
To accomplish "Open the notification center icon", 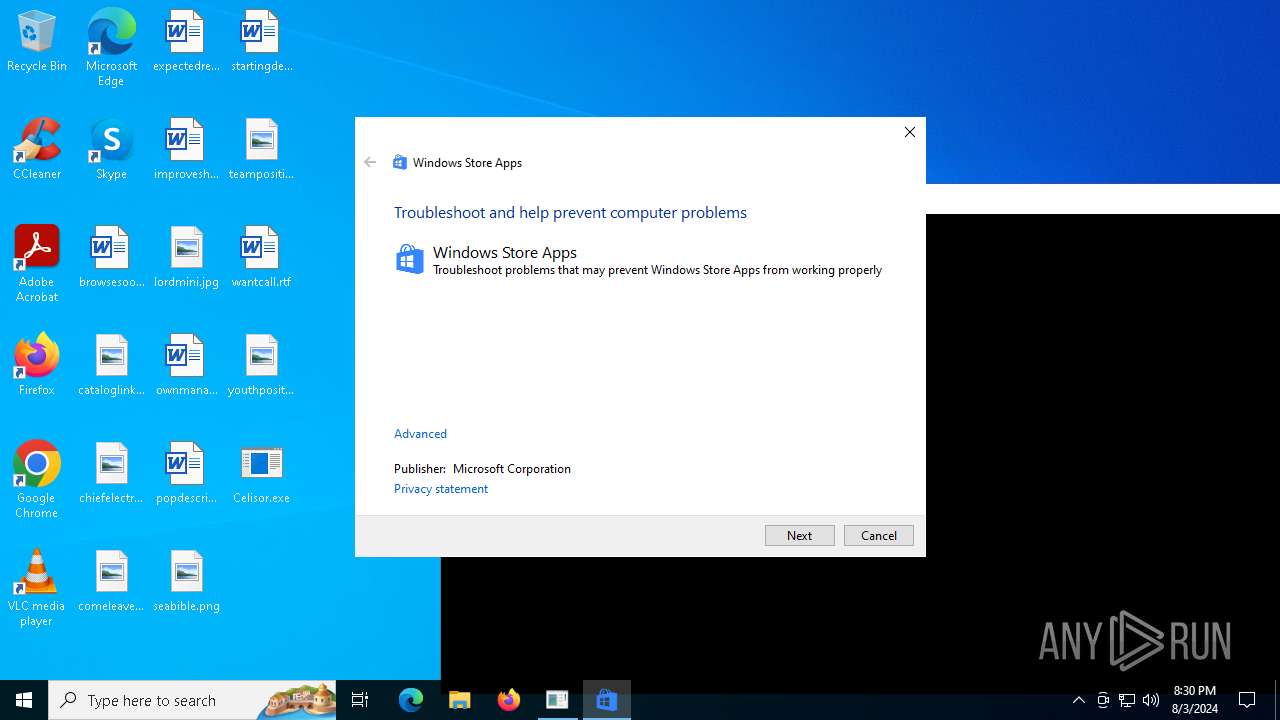I will coord(1247,700).
